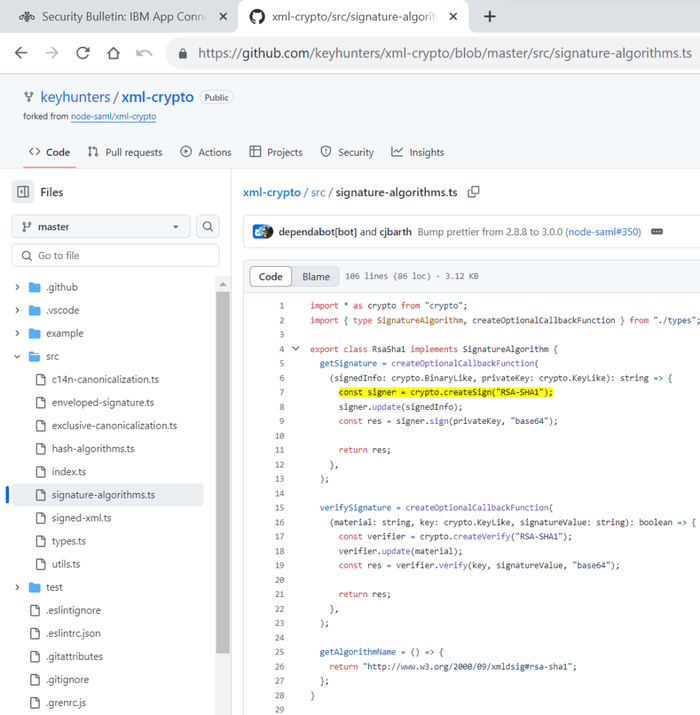
Task: Open the xml-crypto repository title link
Action: [x=157, y=97]
